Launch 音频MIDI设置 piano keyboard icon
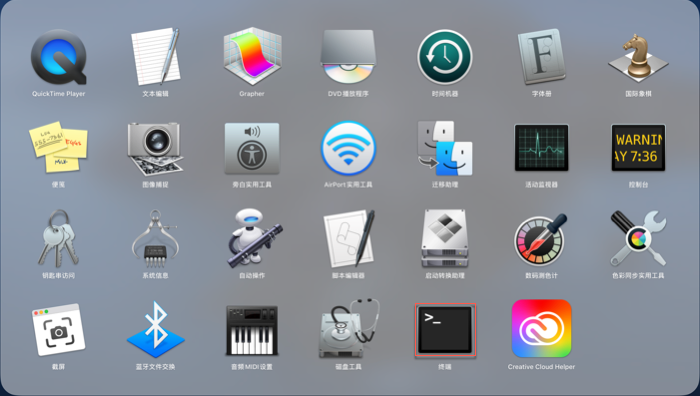700x396 pixels. 252,330
